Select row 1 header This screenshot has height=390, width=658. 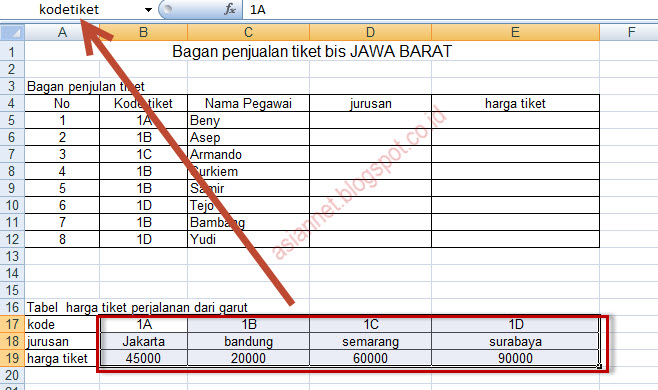[x=12, y=52]
